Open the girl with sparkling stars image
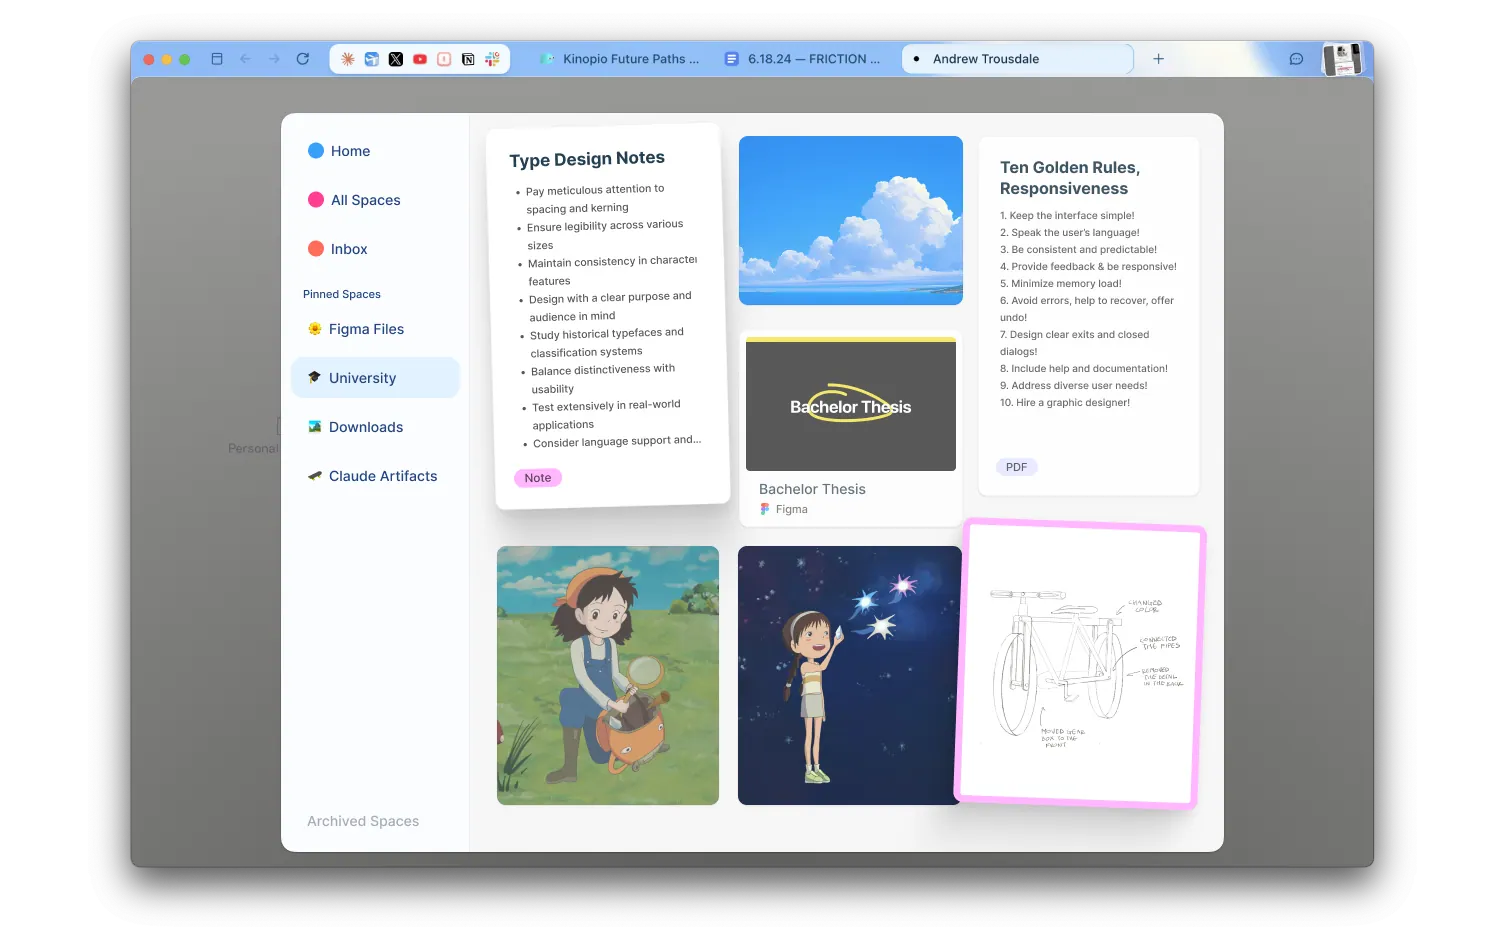Viewport: 1505px width, 933px height. click(x=849, y=675)
